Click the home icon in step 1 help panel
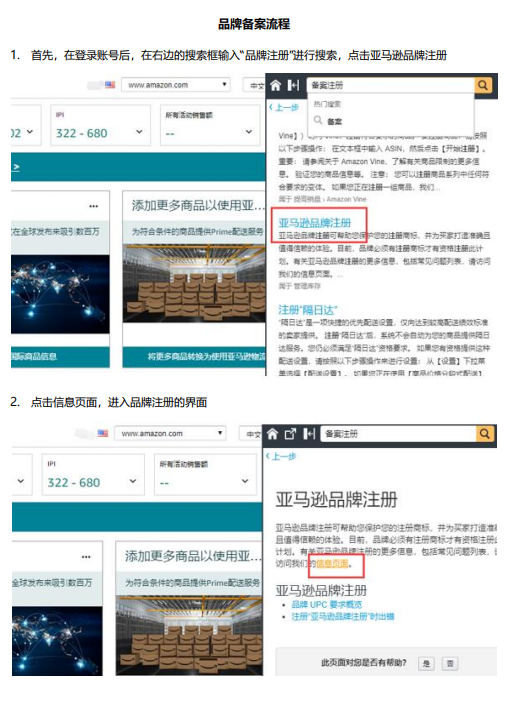The image size is (526, 712). coord(275,85)
